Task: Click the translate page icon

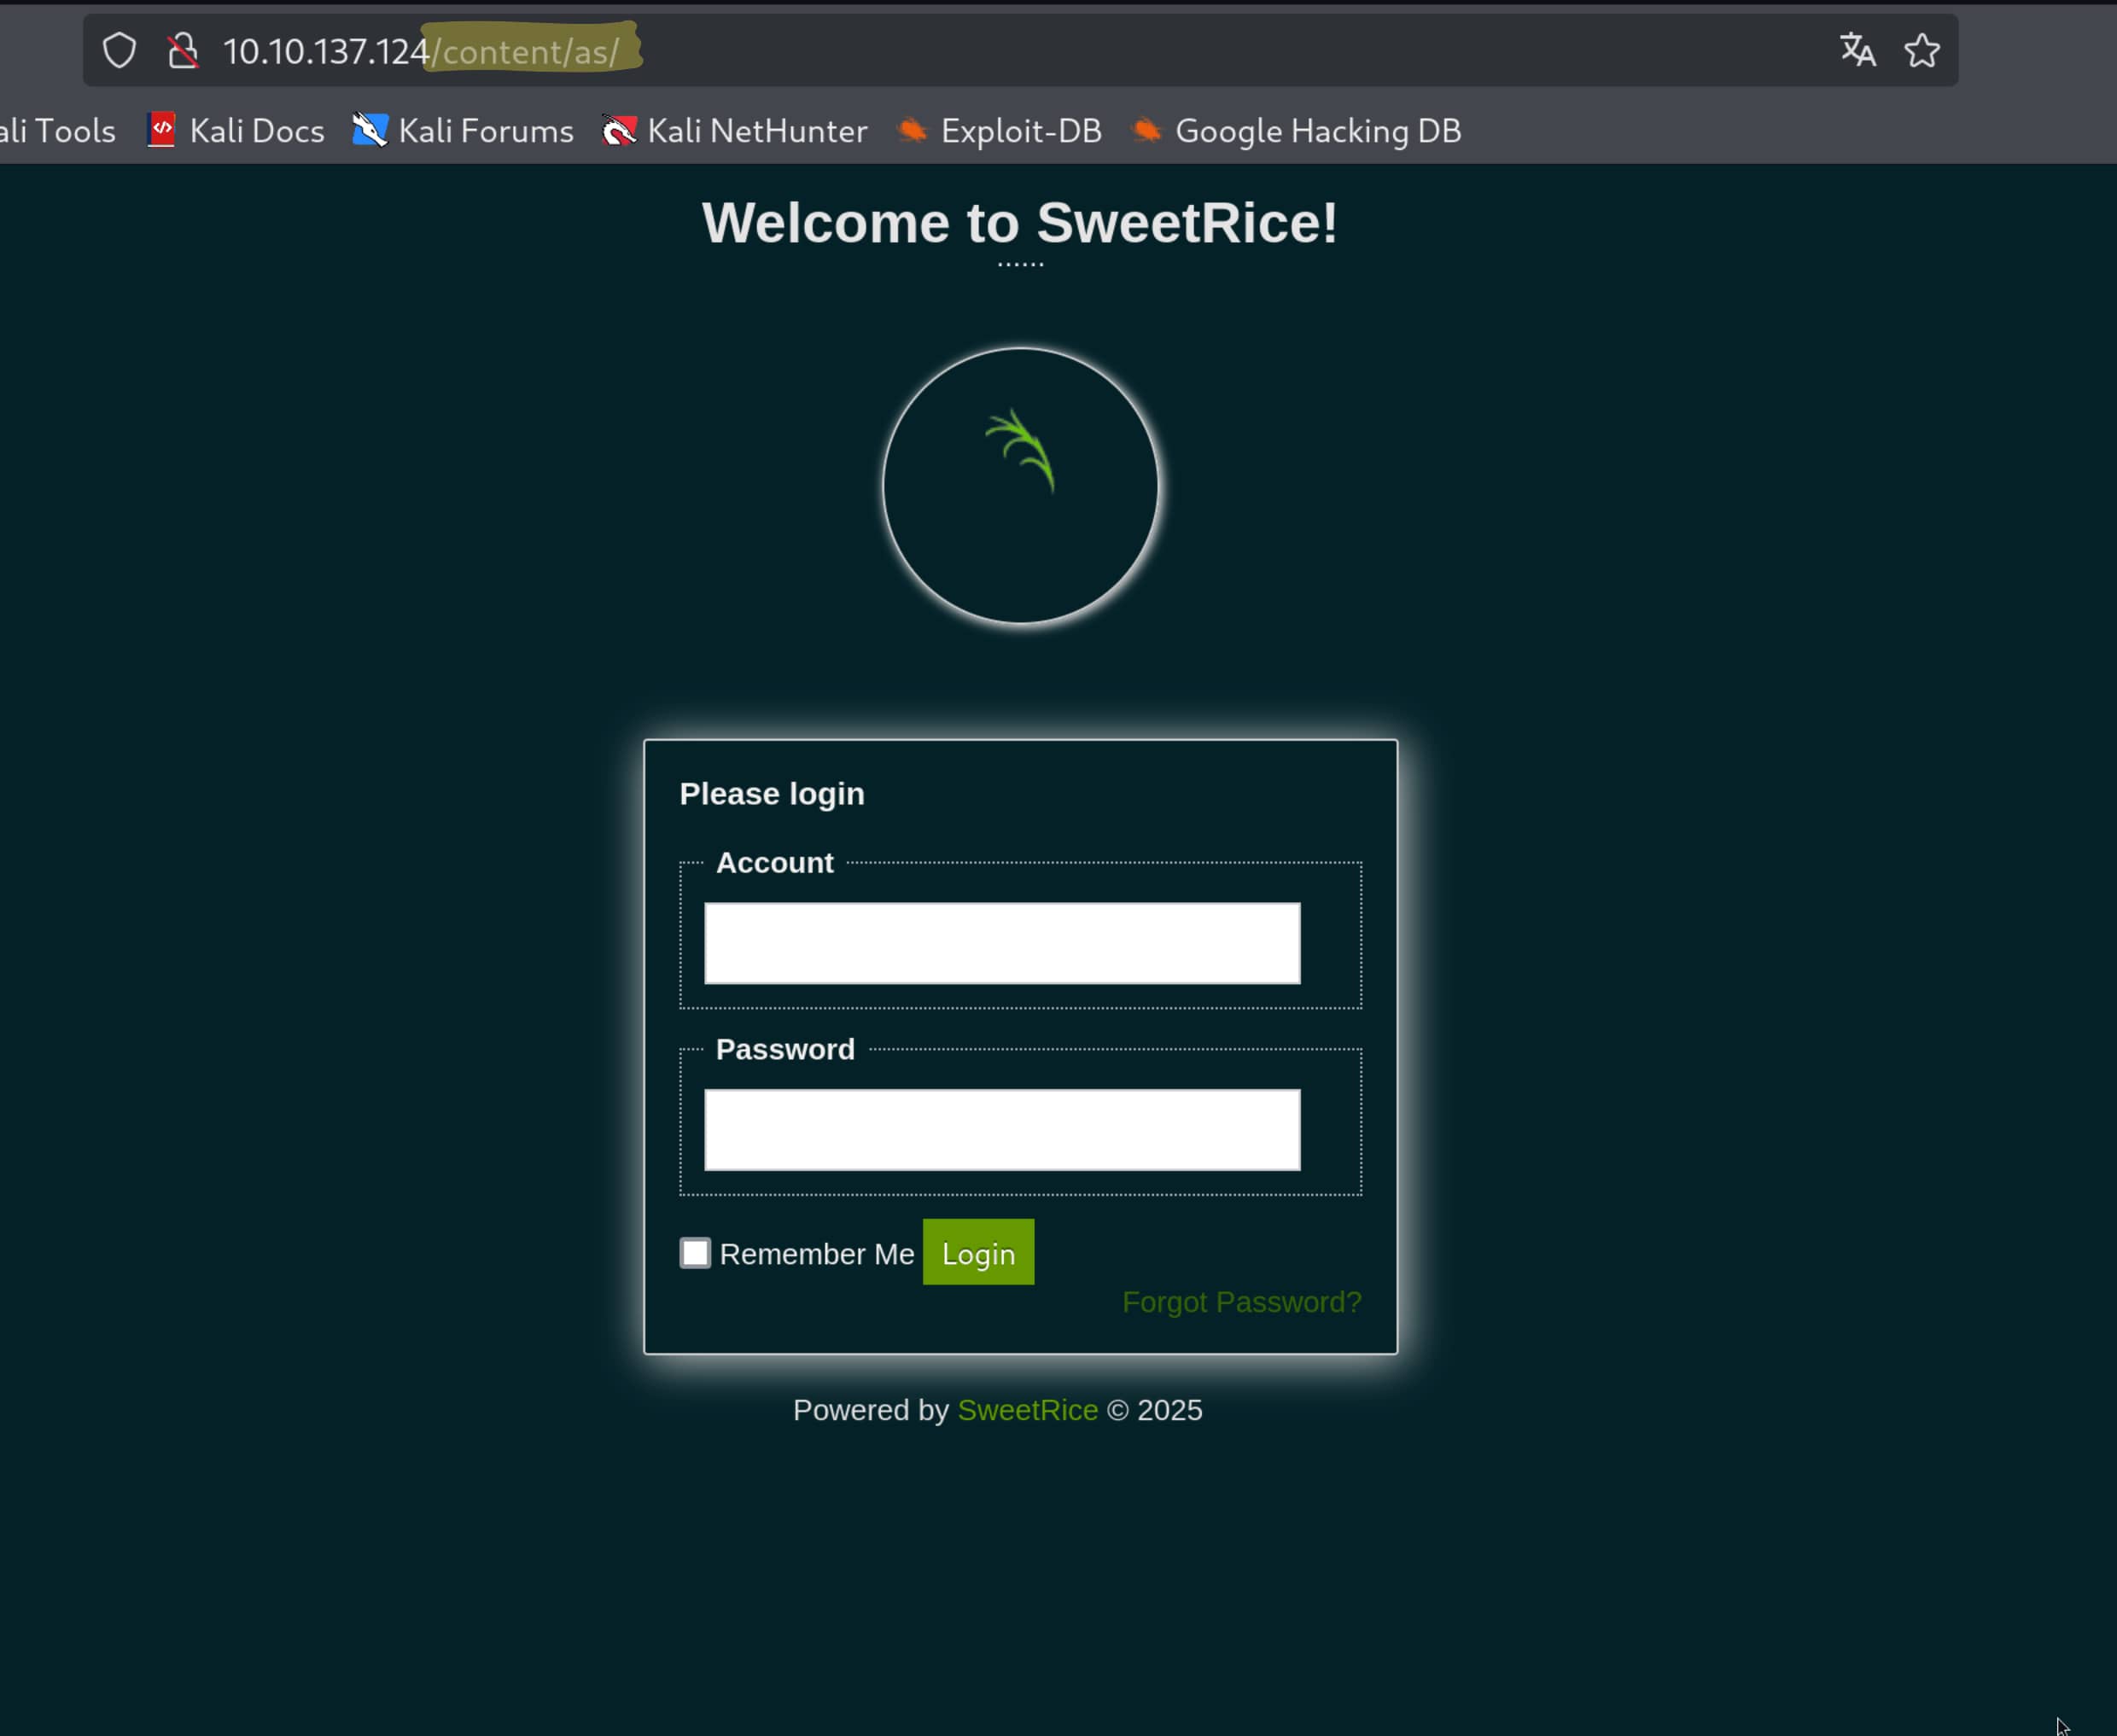Action: pos(1857,50)
